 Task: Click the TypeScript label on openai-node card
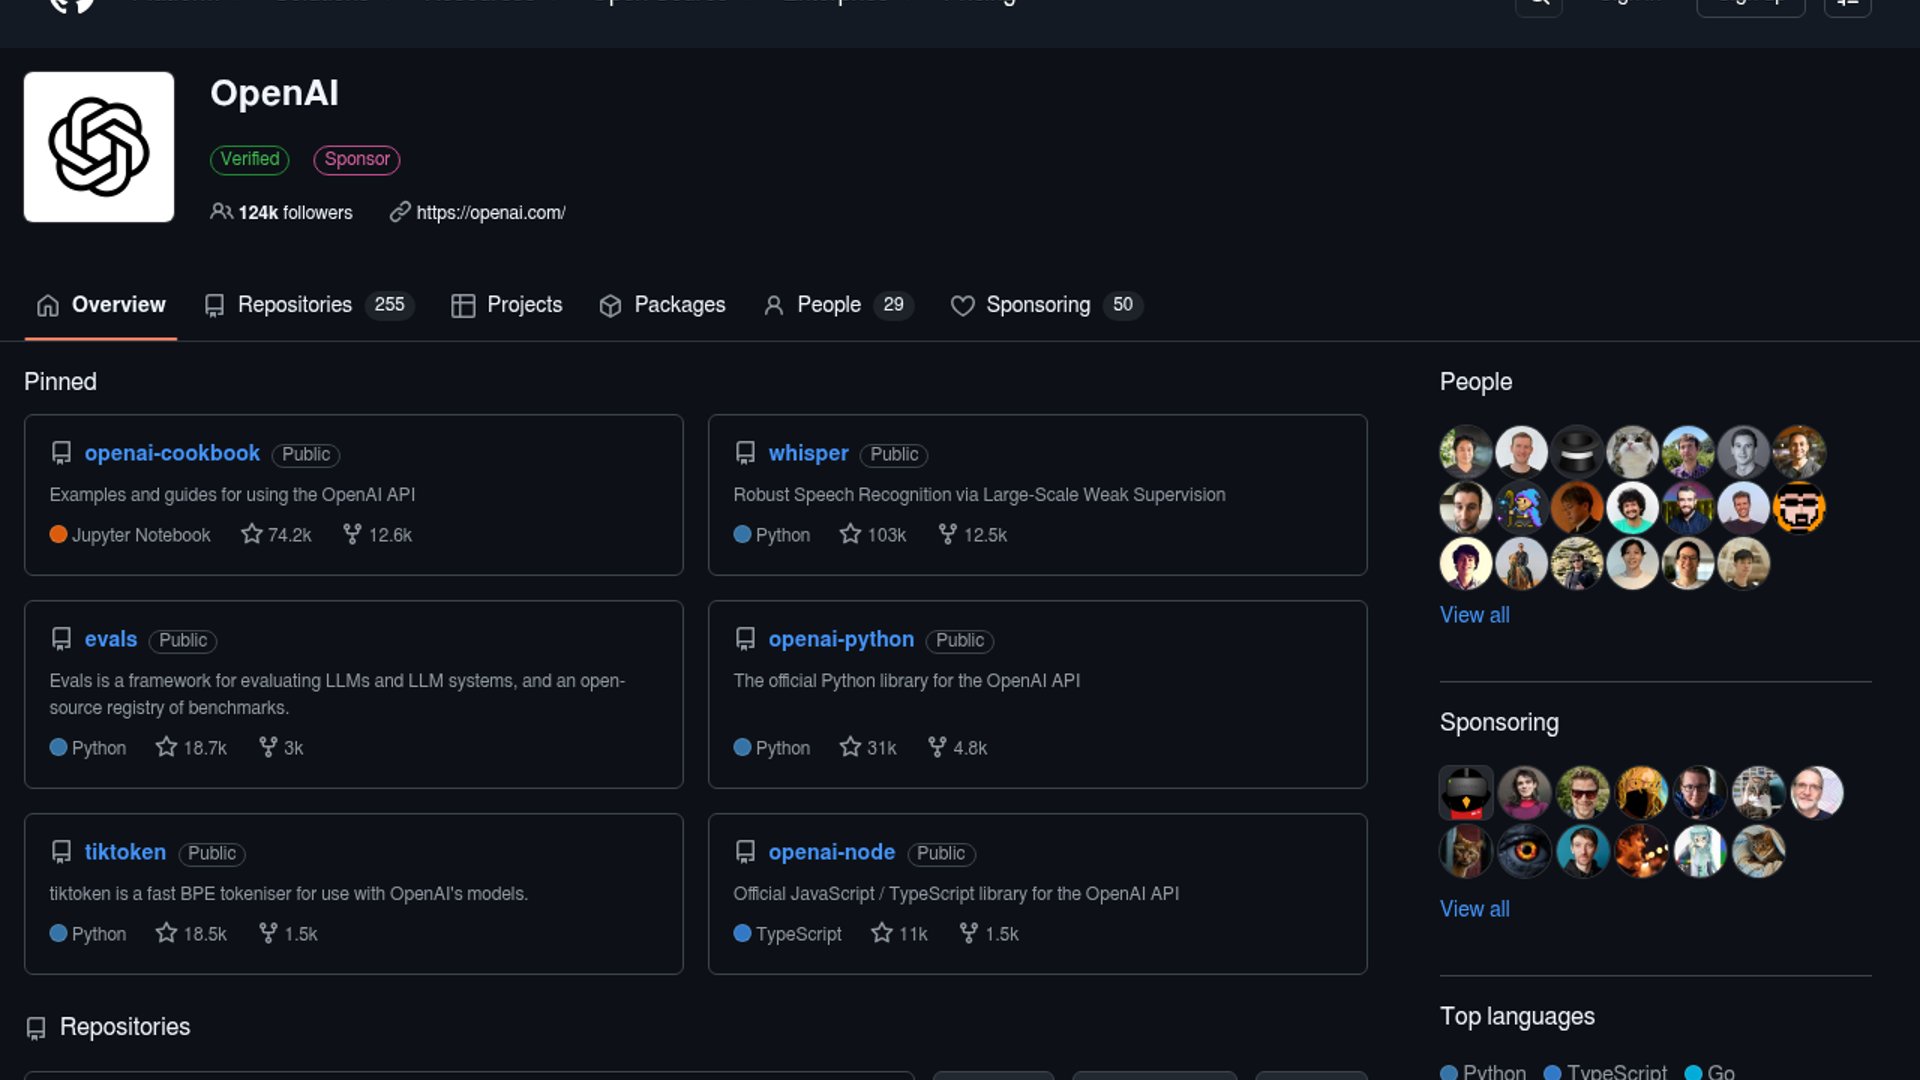[798, 934]
